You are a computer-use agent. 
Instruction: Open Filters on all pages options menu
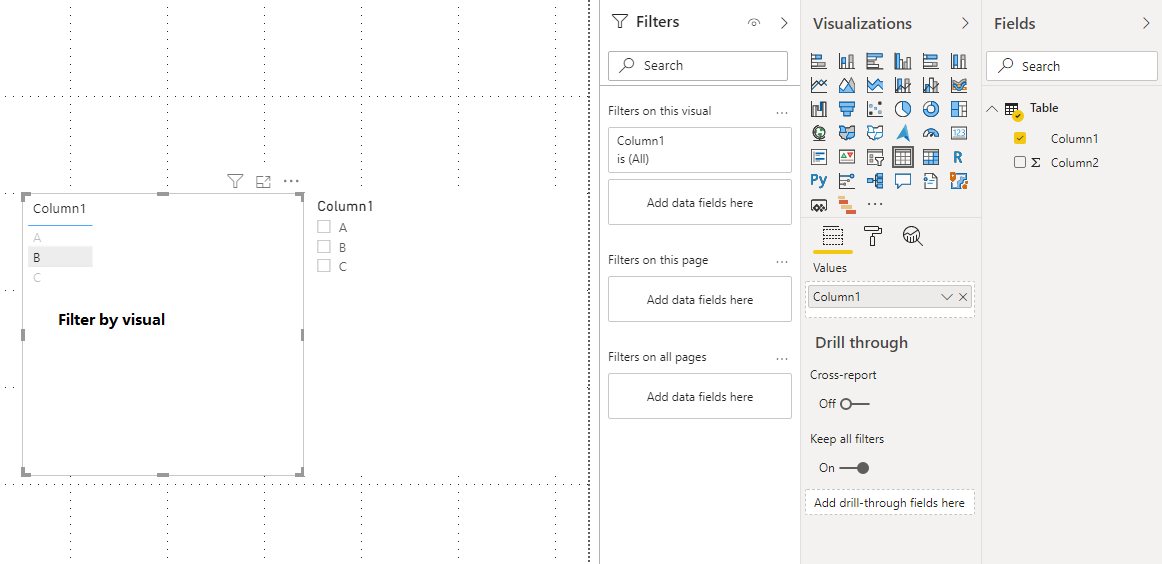[x=782, y=358]
